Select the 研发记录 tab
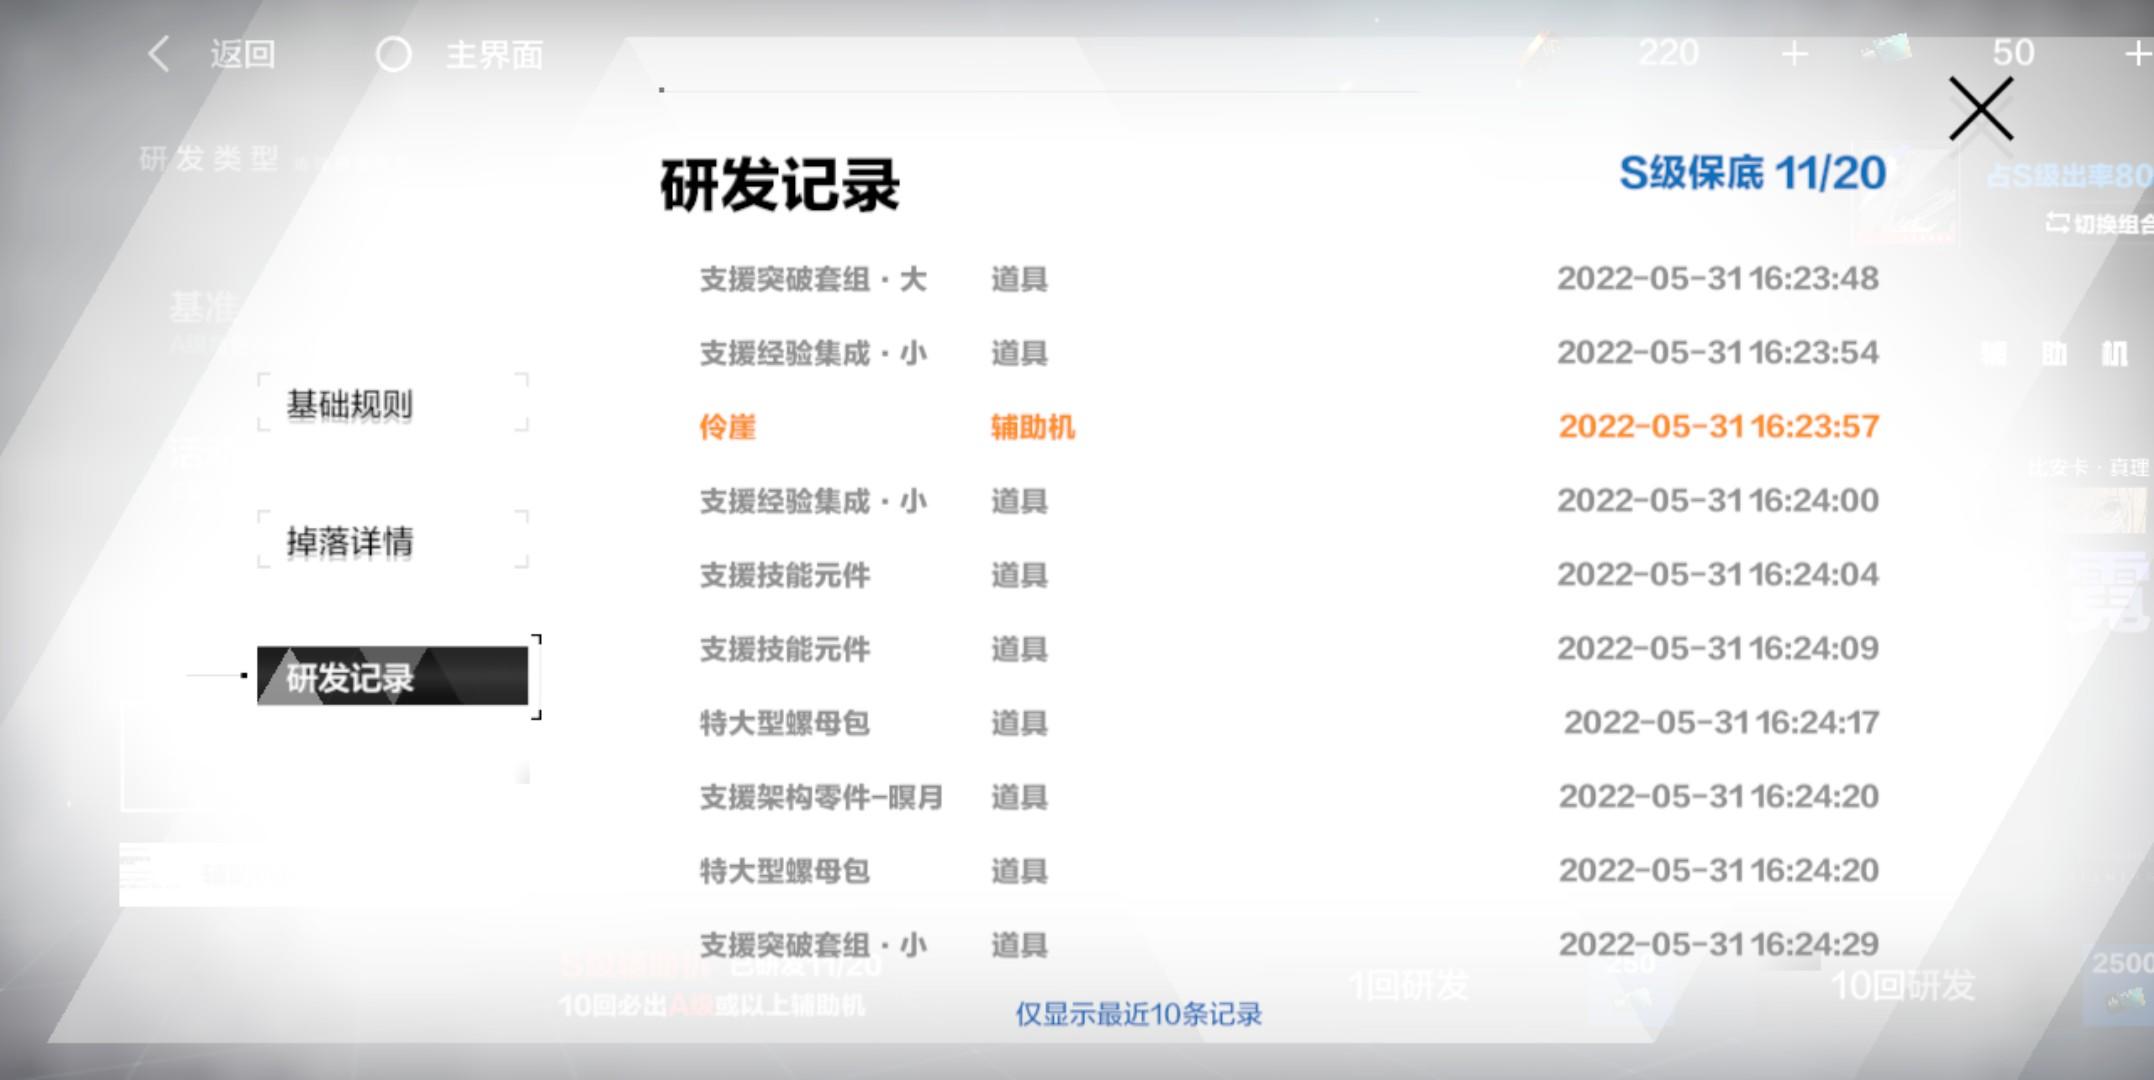 [393, 676]
